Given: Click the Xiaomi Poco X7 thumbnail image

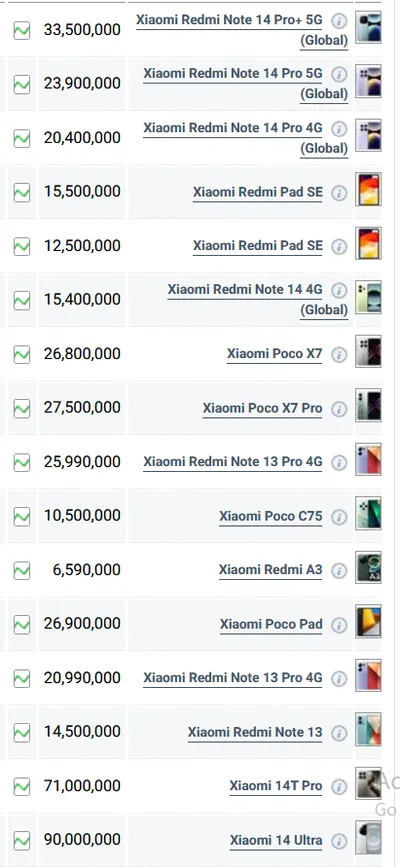Looking at the screenshot, I should pos(368,351).
